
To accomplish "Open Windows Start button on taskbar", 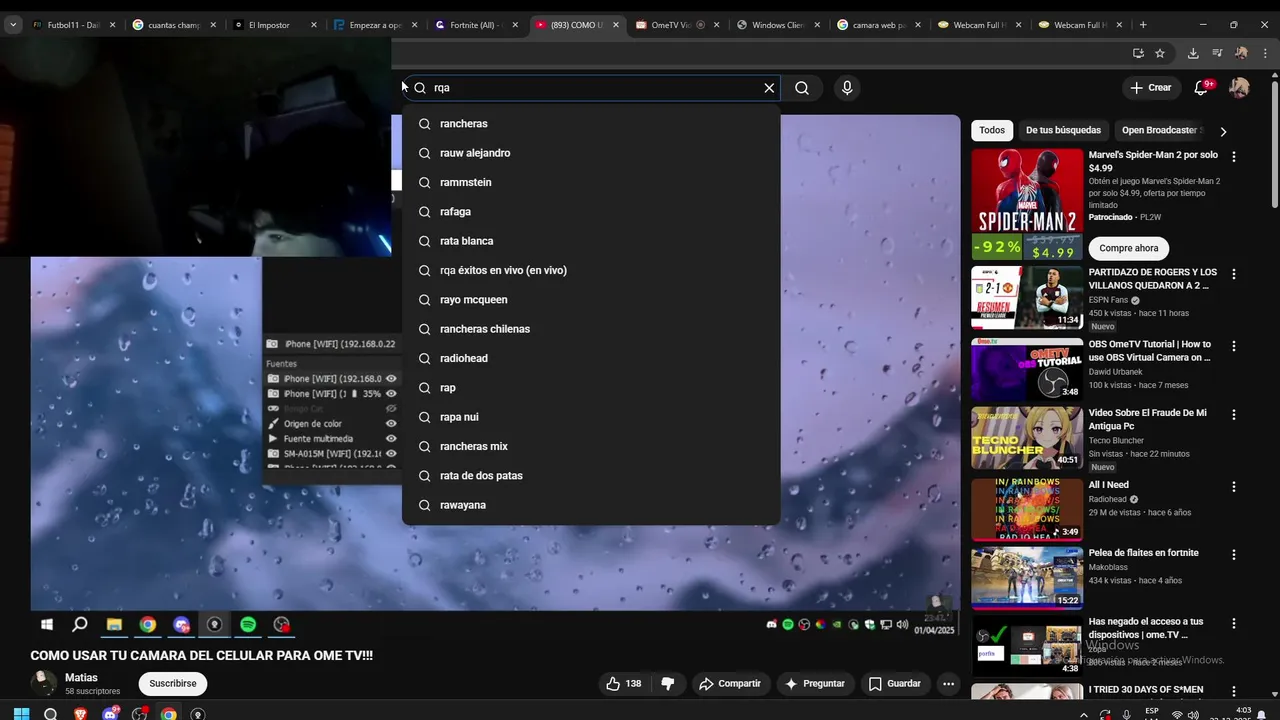I will pos(21,714).
